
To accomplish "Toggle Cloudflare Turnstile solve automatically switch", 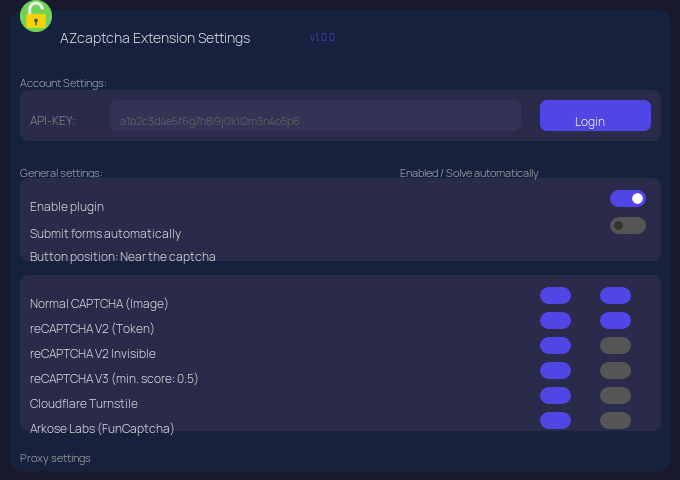I will (x=615, y=395).
